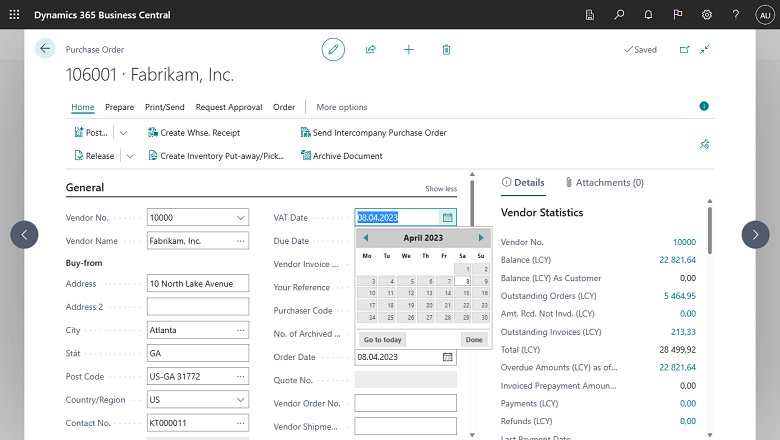This screenshot has height=440, width=780.
Task: Open page in new window icon
Action: [684, 49]
